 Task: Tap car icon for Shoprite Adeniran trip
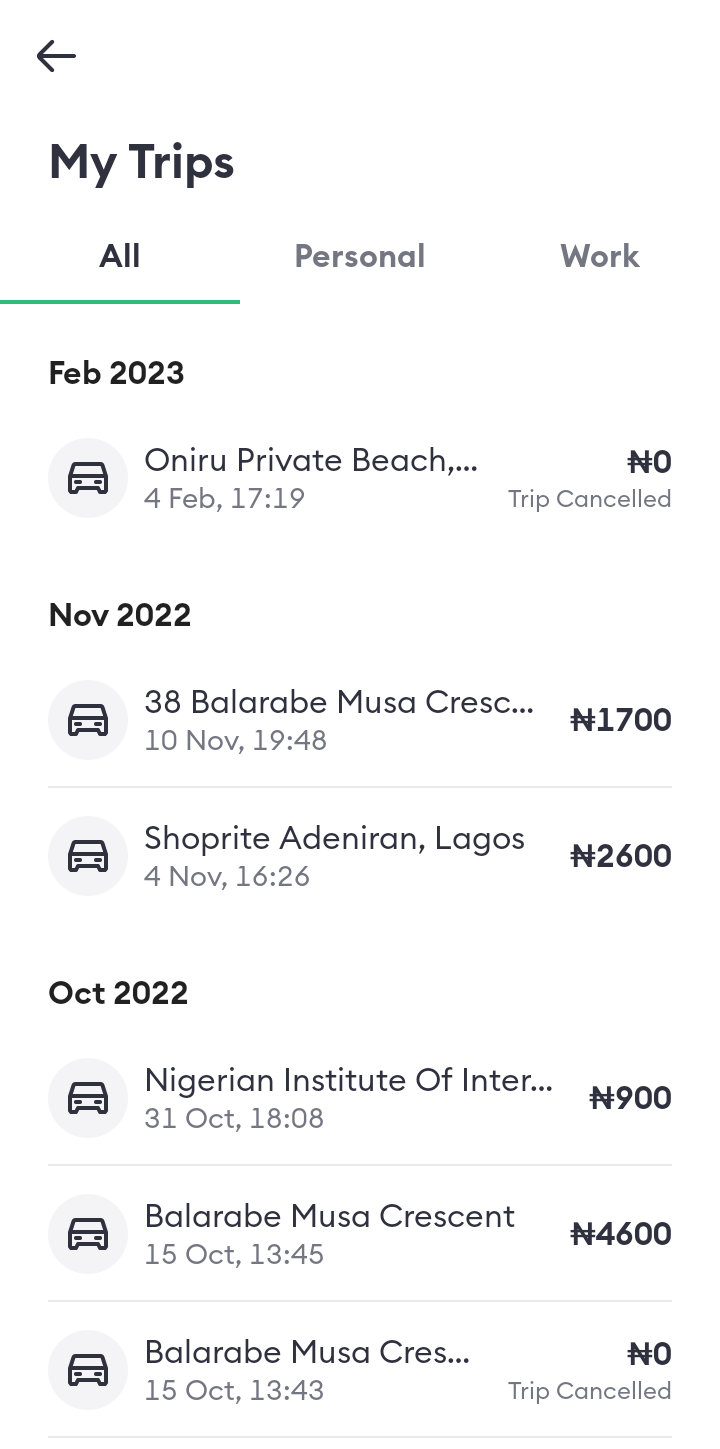88,856
